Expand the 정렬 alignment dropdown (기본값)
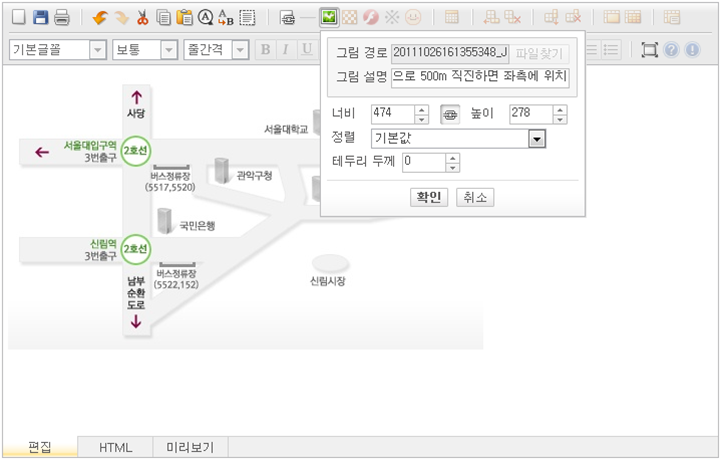Image resolution: width=720 pixels, height=459 pixels. [537, 139]
